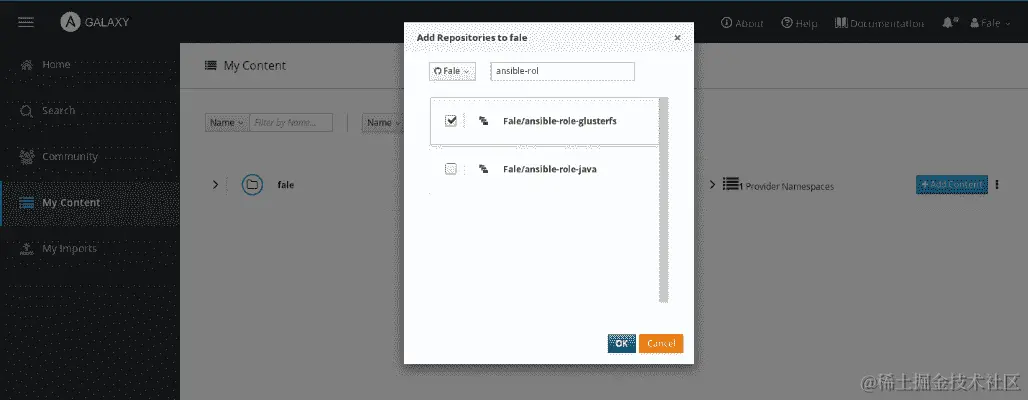Click the fale namespace folder icon
Screen dimensions: 1028x400
point(252,185)
